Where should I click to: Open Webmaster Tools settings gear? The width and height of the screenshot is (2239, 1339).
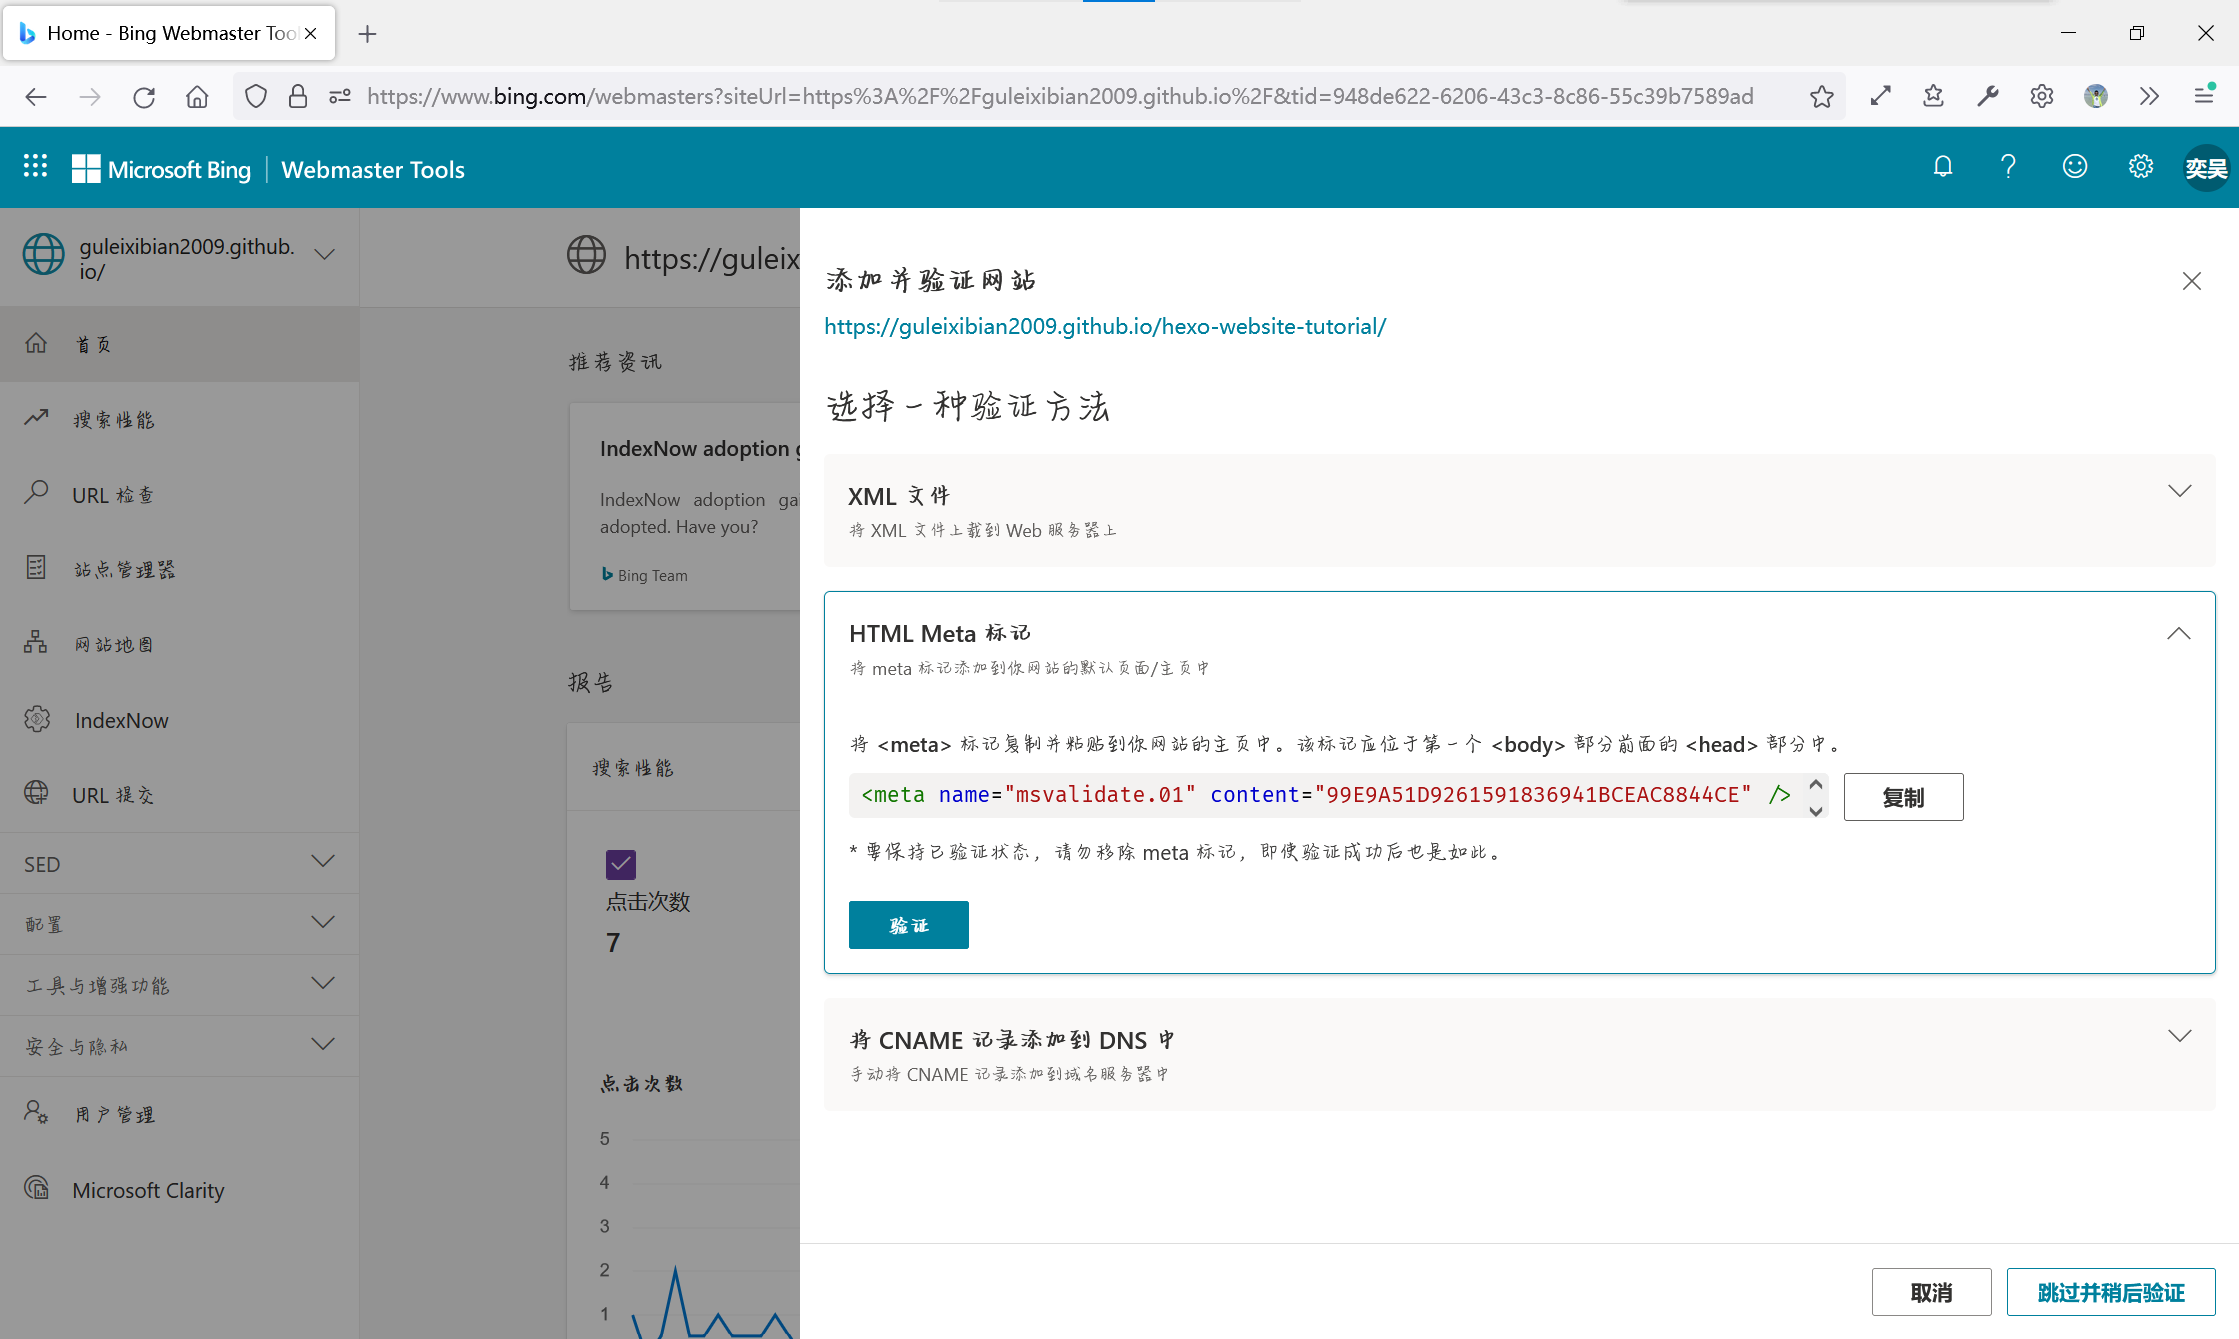pyautogui.click(x=2140, y=167)
